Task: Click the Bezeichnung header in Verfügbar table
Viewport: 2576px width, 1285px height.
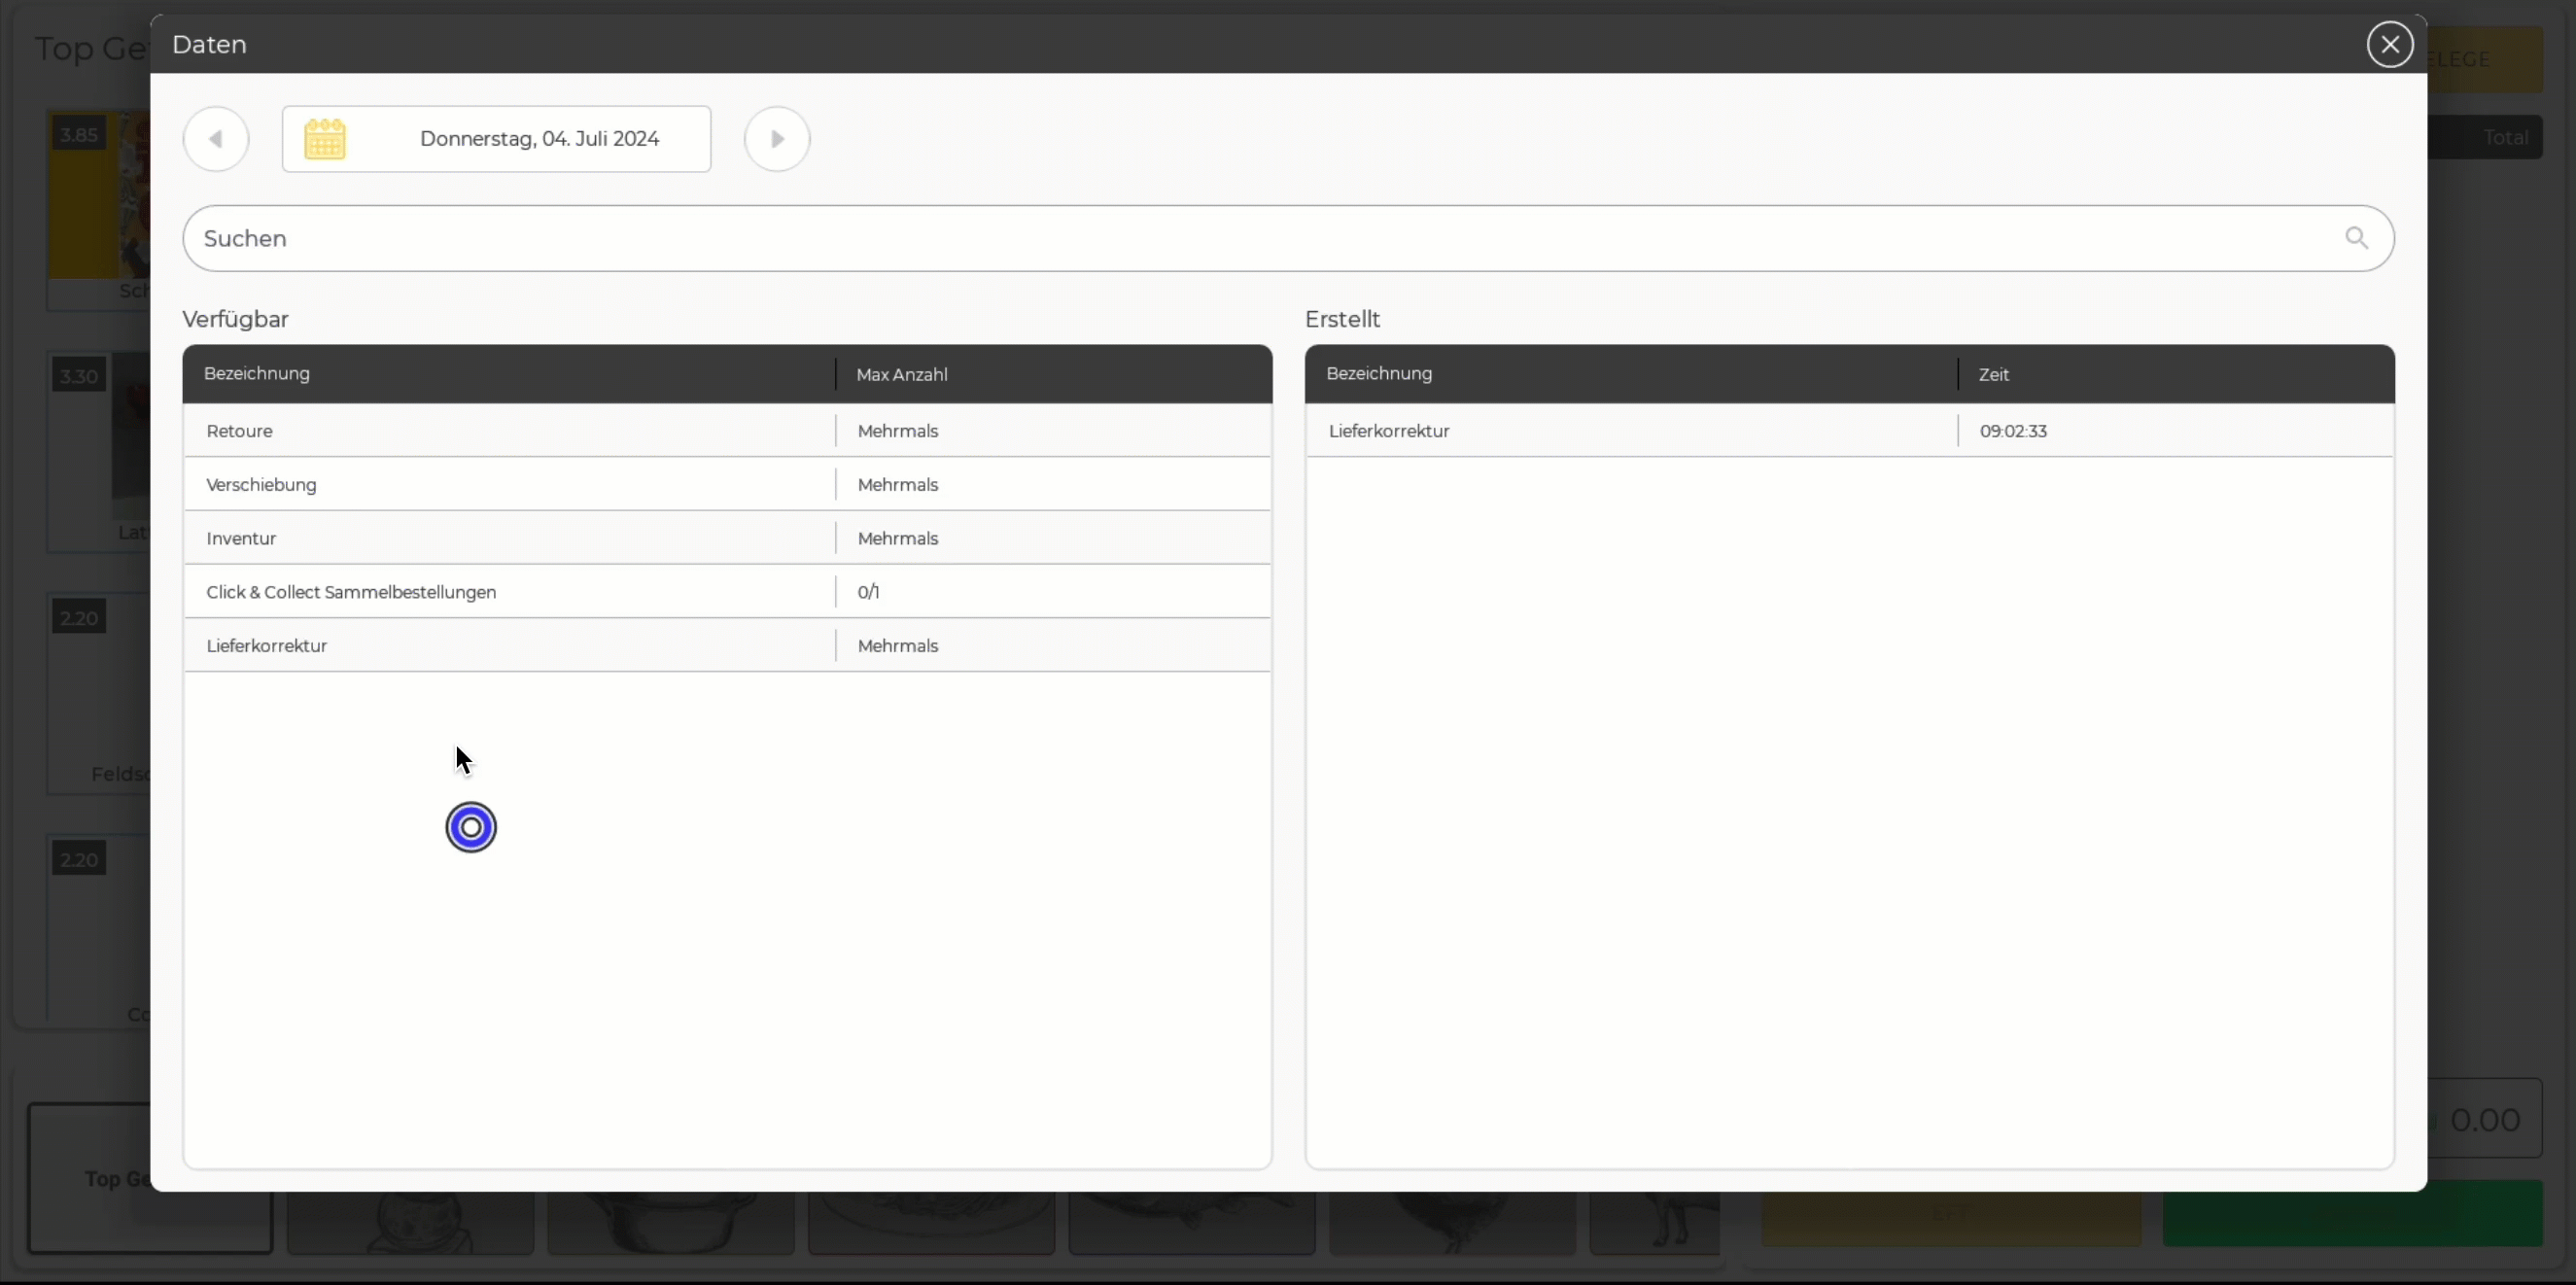Action: pos(257,374)
